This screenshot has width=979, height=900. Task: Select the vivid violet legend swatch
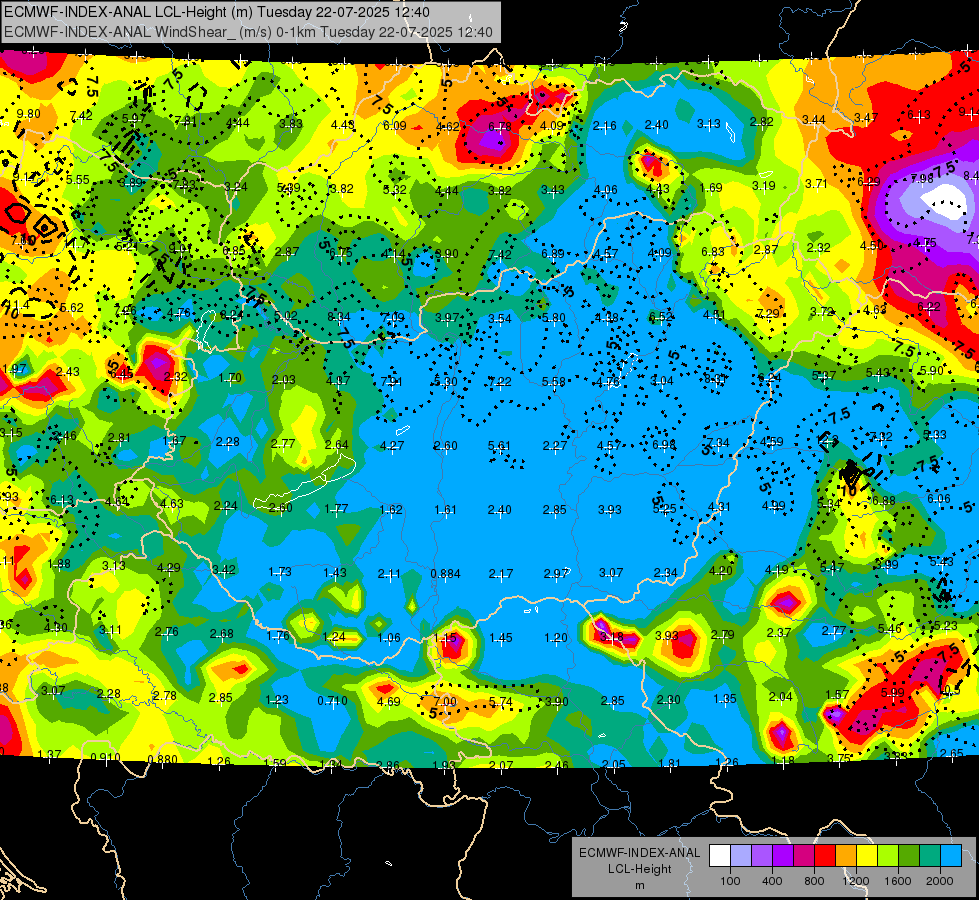tap(783, 856)
